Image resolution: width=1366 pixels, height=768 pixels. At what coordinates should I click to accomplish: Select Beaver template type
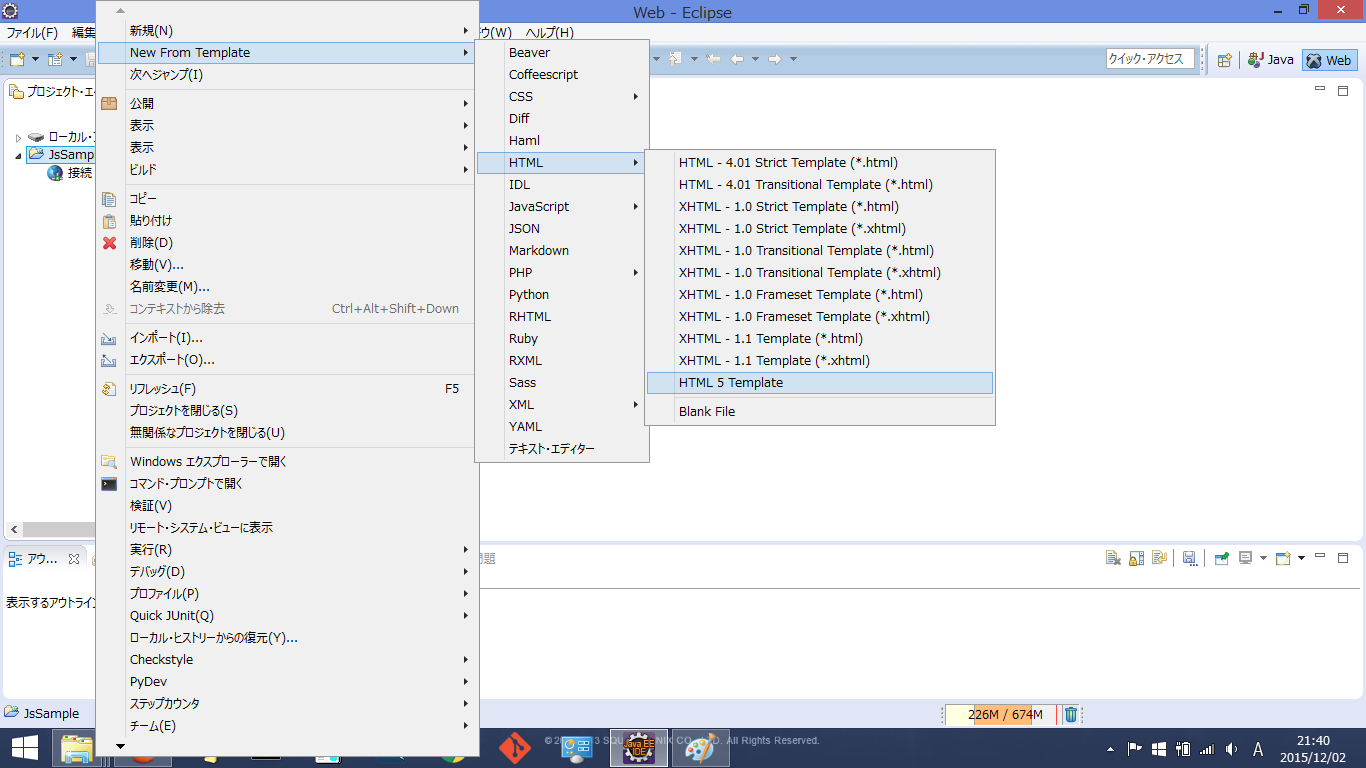pyautogui.click(x=562, y=52)
